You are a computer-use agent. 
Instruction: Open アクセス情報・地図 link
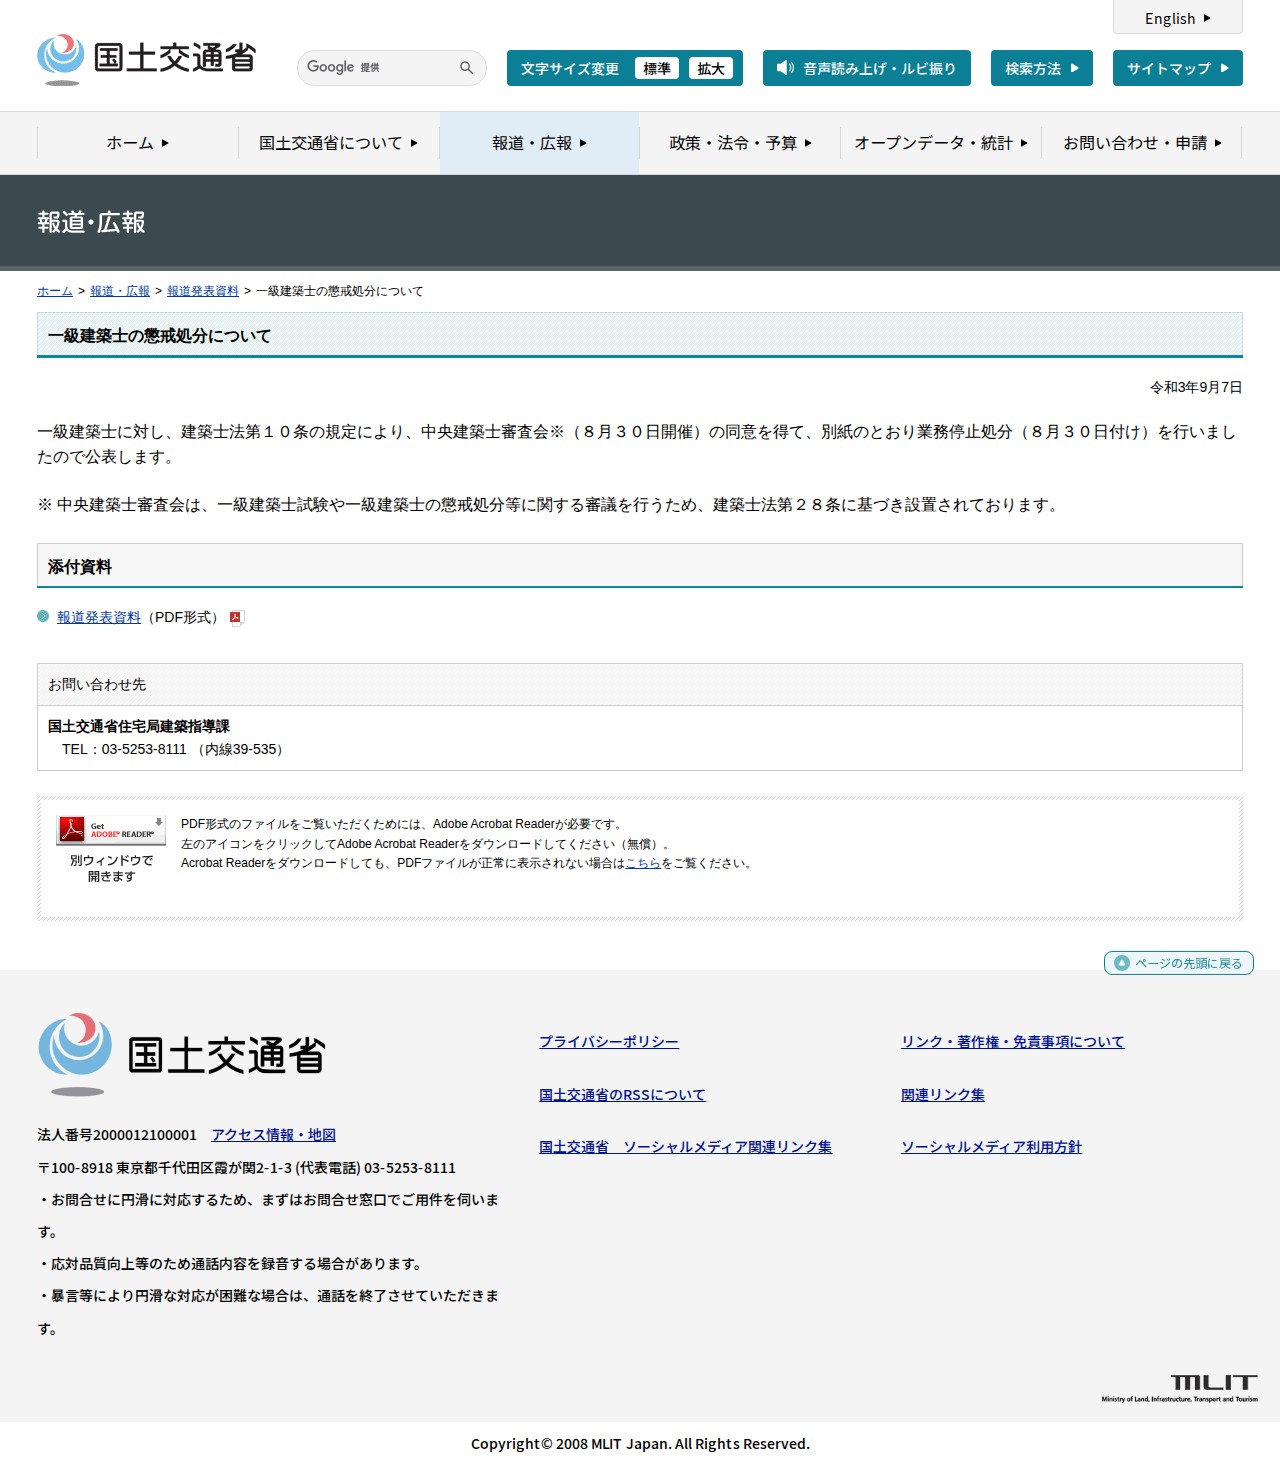pyautogui.click(x=273, y=1135)
